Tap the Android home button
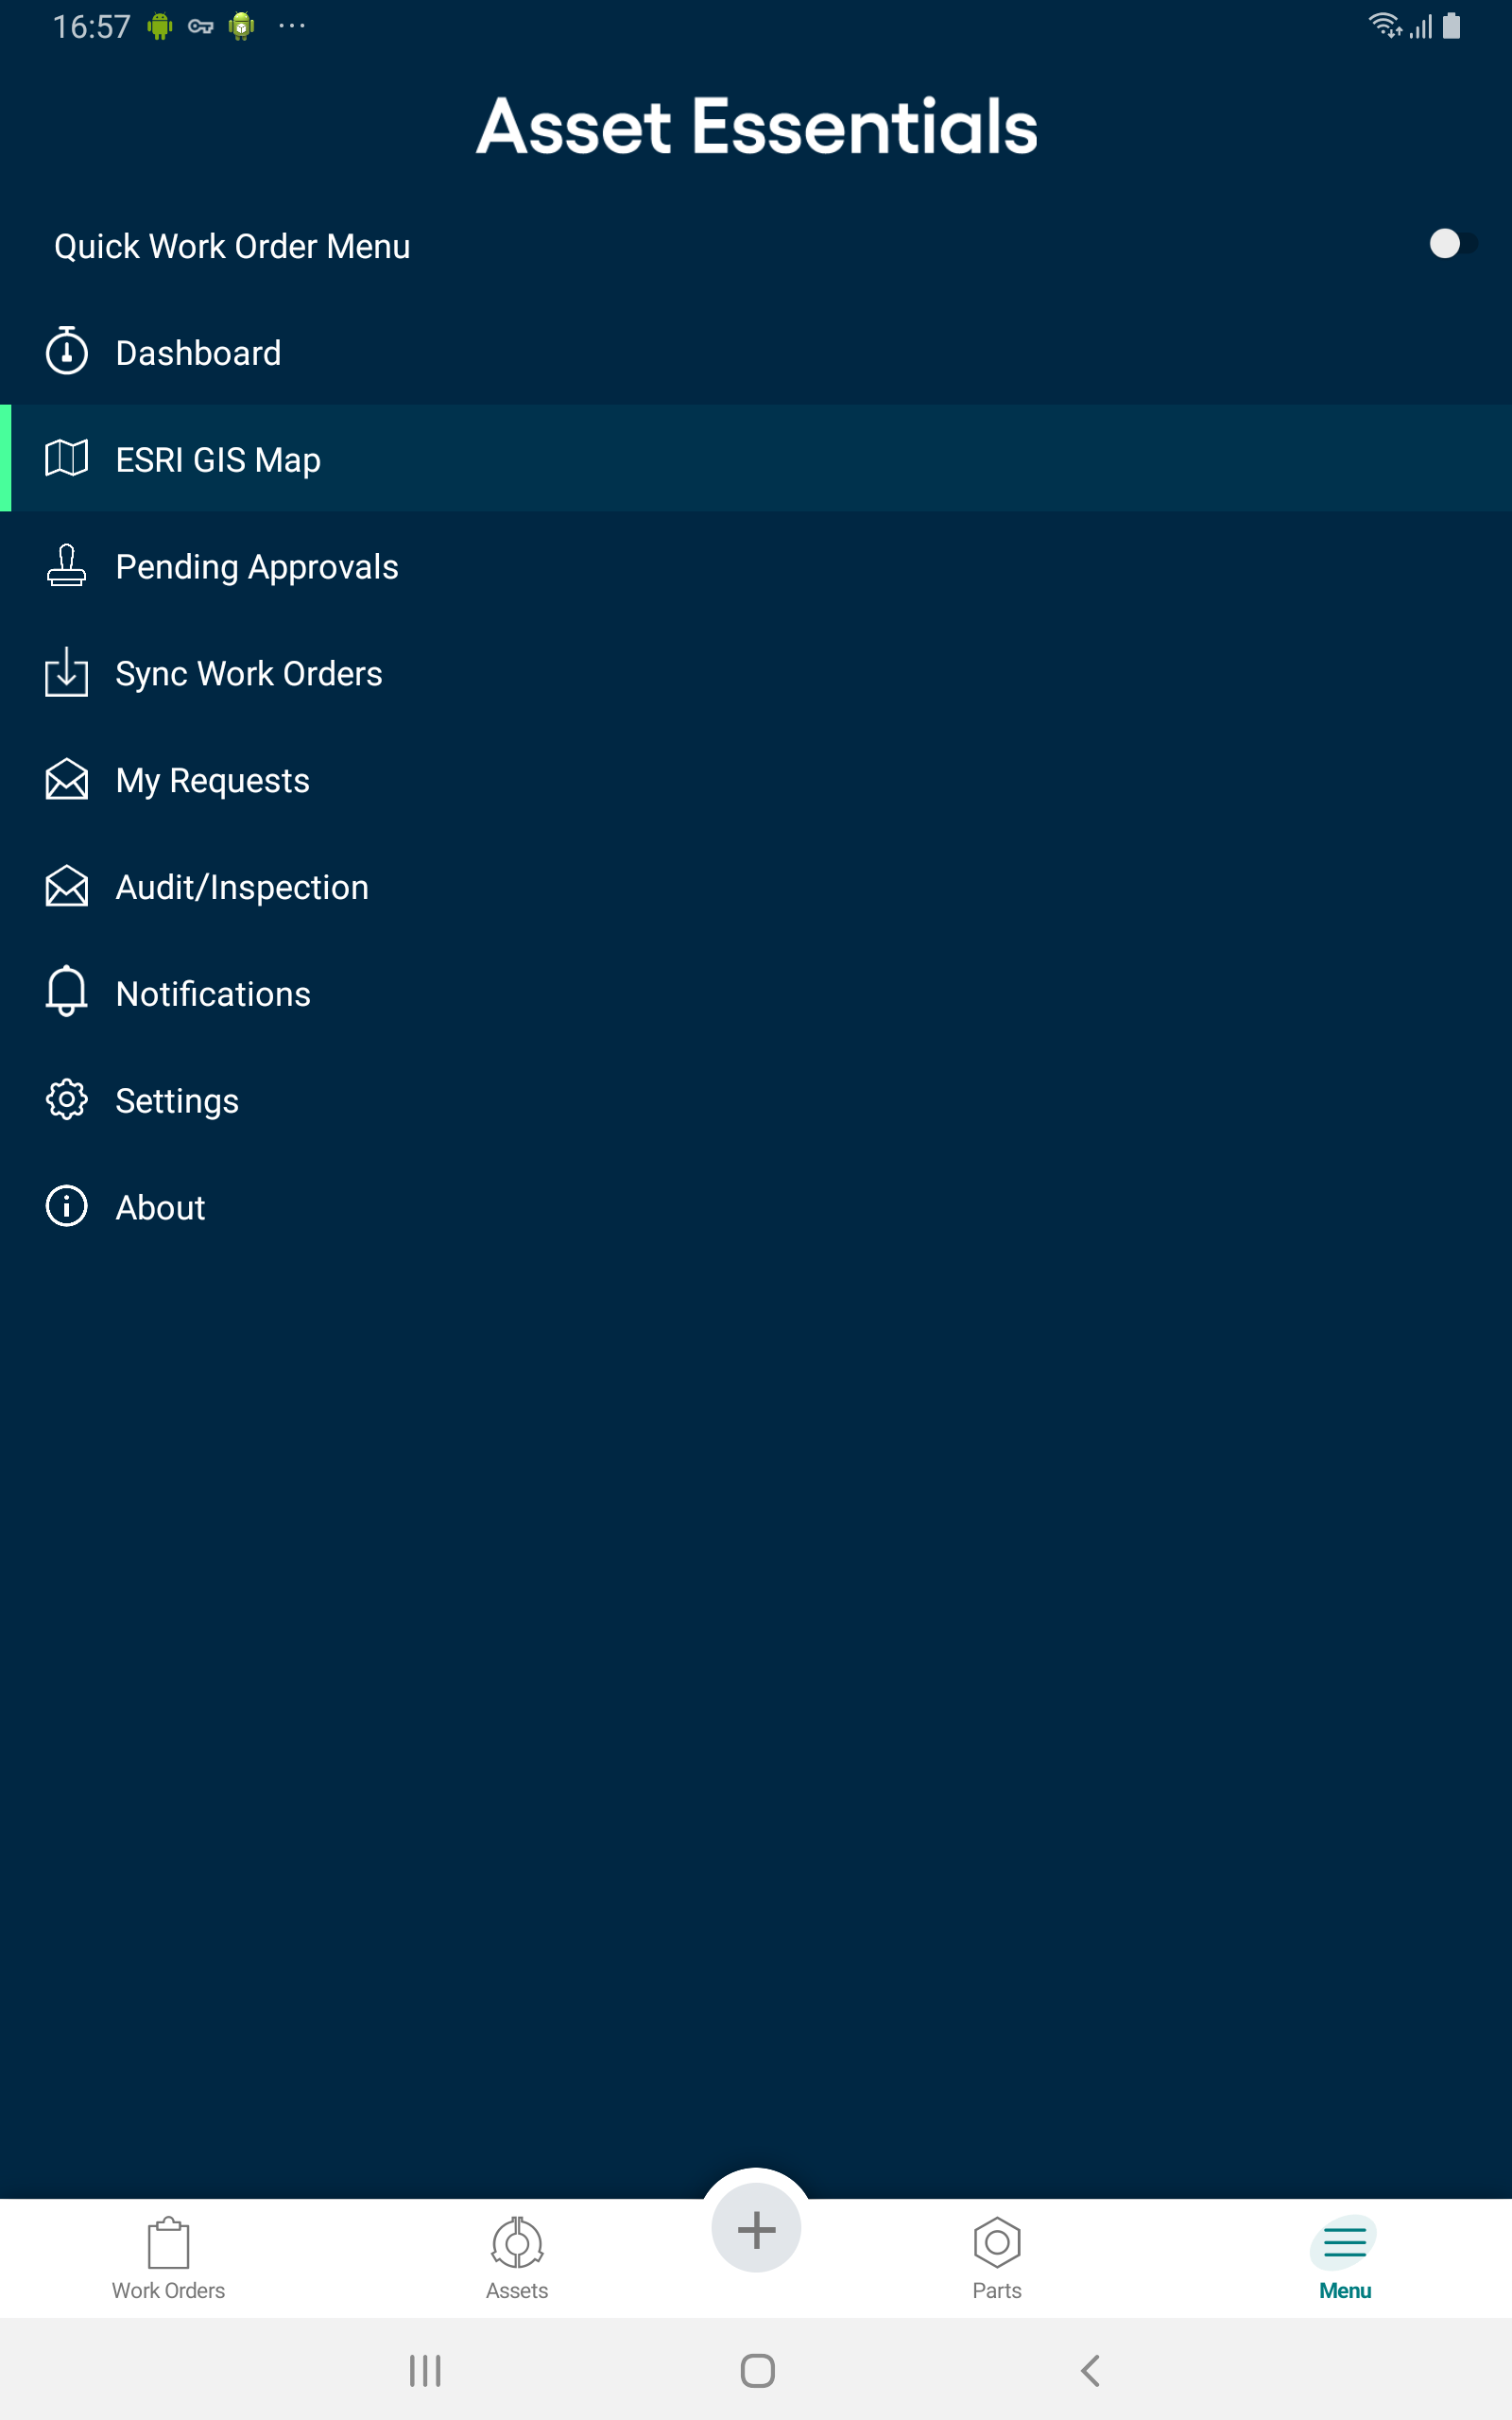 pyautogui.click(x=757, y=2370)
